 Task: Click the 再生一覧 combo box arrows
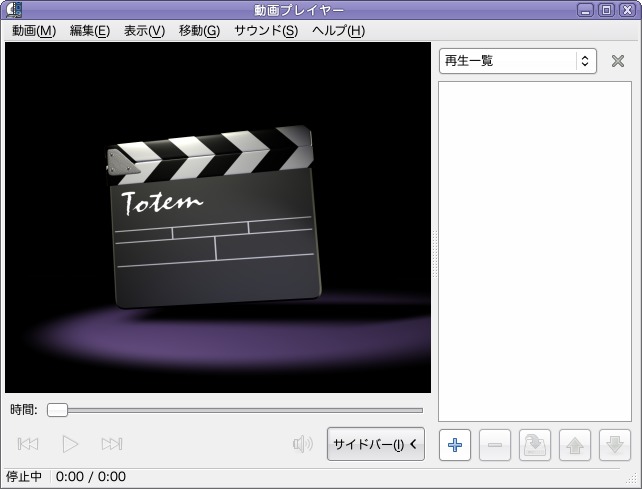point(585,61)
